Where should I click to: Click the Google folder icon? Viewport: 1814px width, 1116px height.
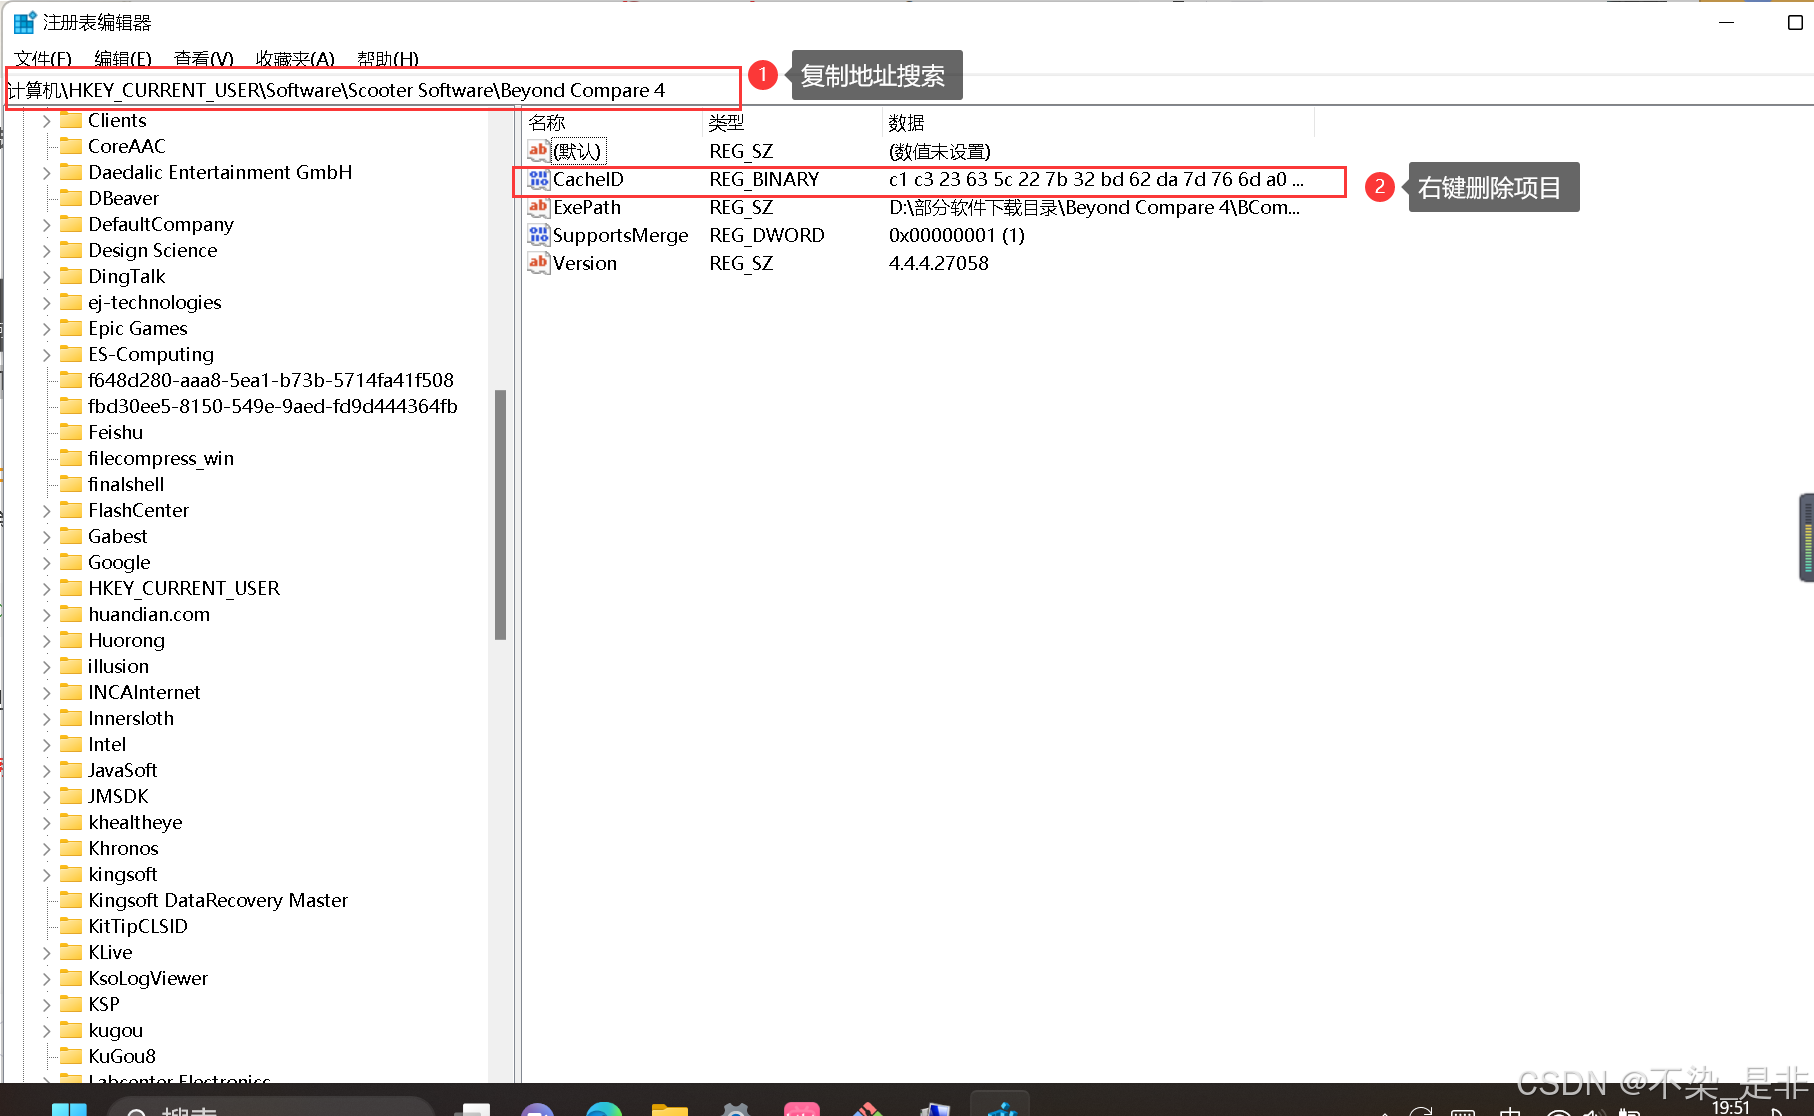pyautogui.click(x=71, y=562)
